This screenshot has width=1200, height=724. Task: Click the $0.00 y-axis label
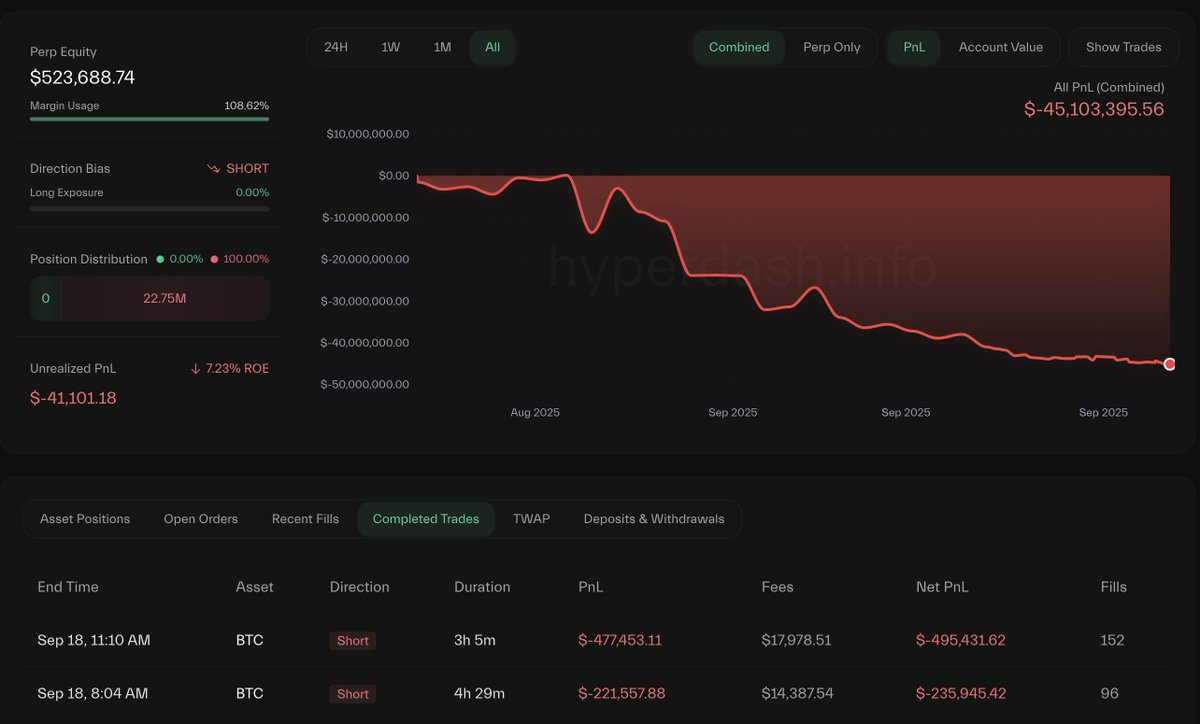(x=393, y=176)
